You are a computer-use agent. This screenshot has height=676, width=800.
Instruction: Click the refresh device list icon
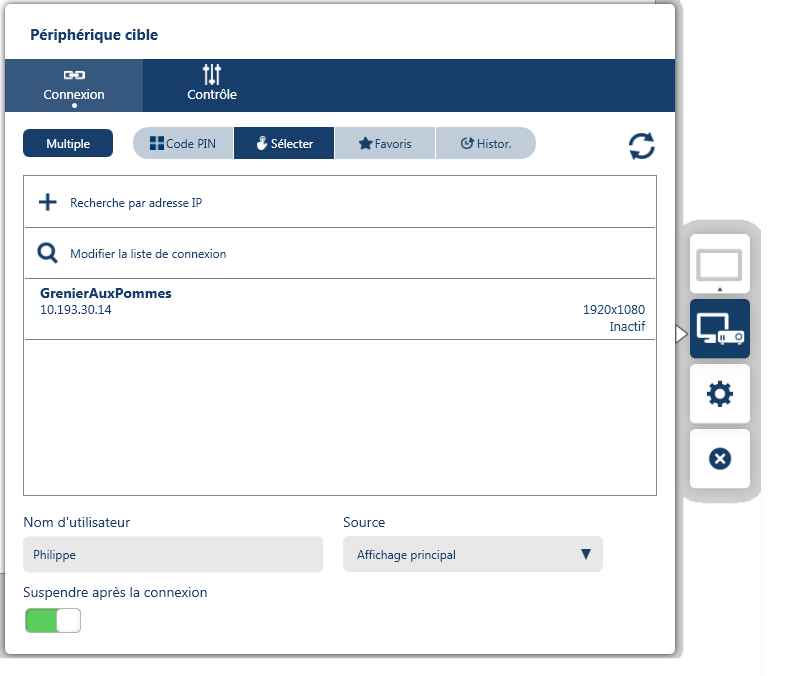641,146
